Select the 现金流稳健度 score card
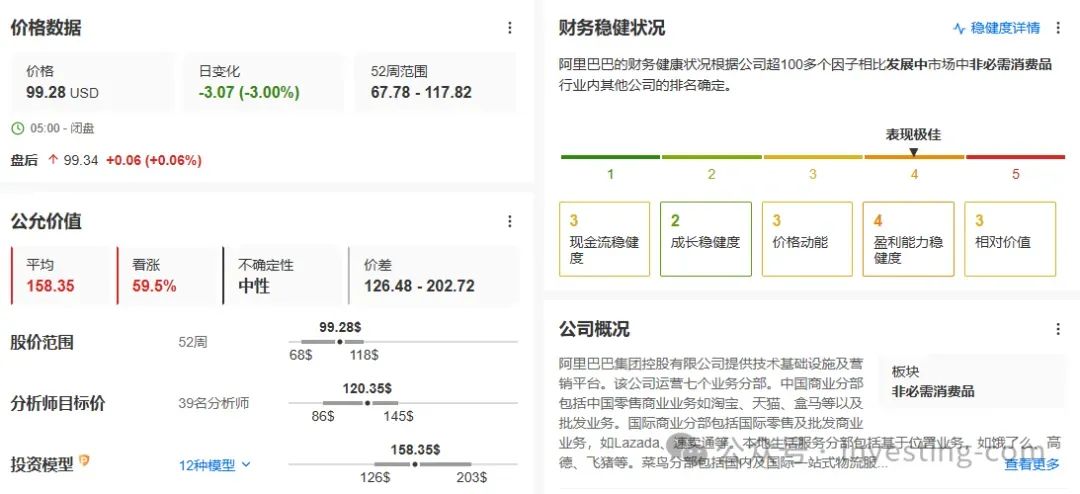The height and width of the screenshot is (494, 1080). coord(605,239)
